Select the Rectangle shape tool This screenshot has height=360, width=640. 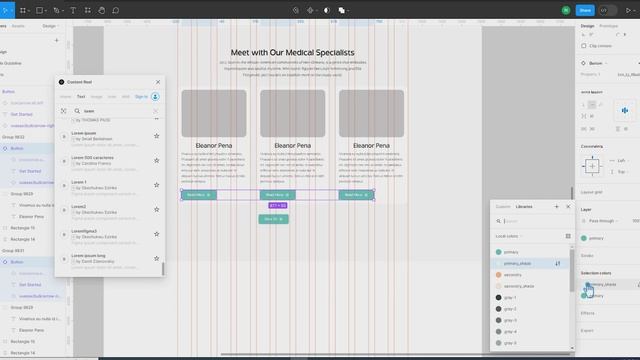[40, 10]
